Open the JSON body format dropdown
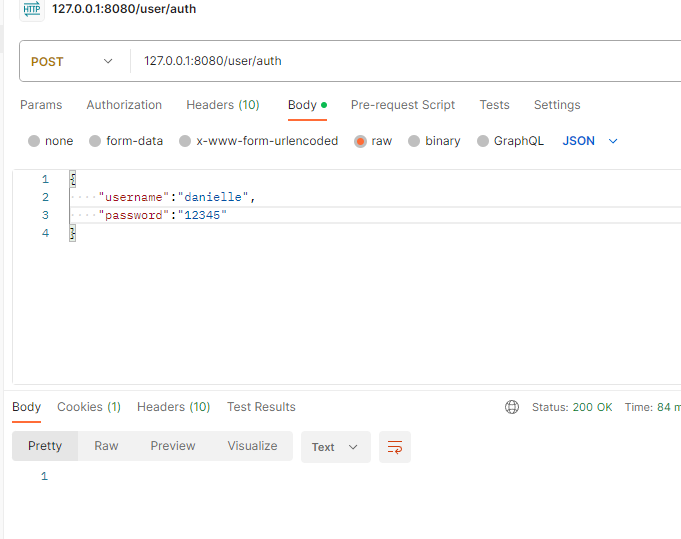The image size is (681, 539). [590, 141]
